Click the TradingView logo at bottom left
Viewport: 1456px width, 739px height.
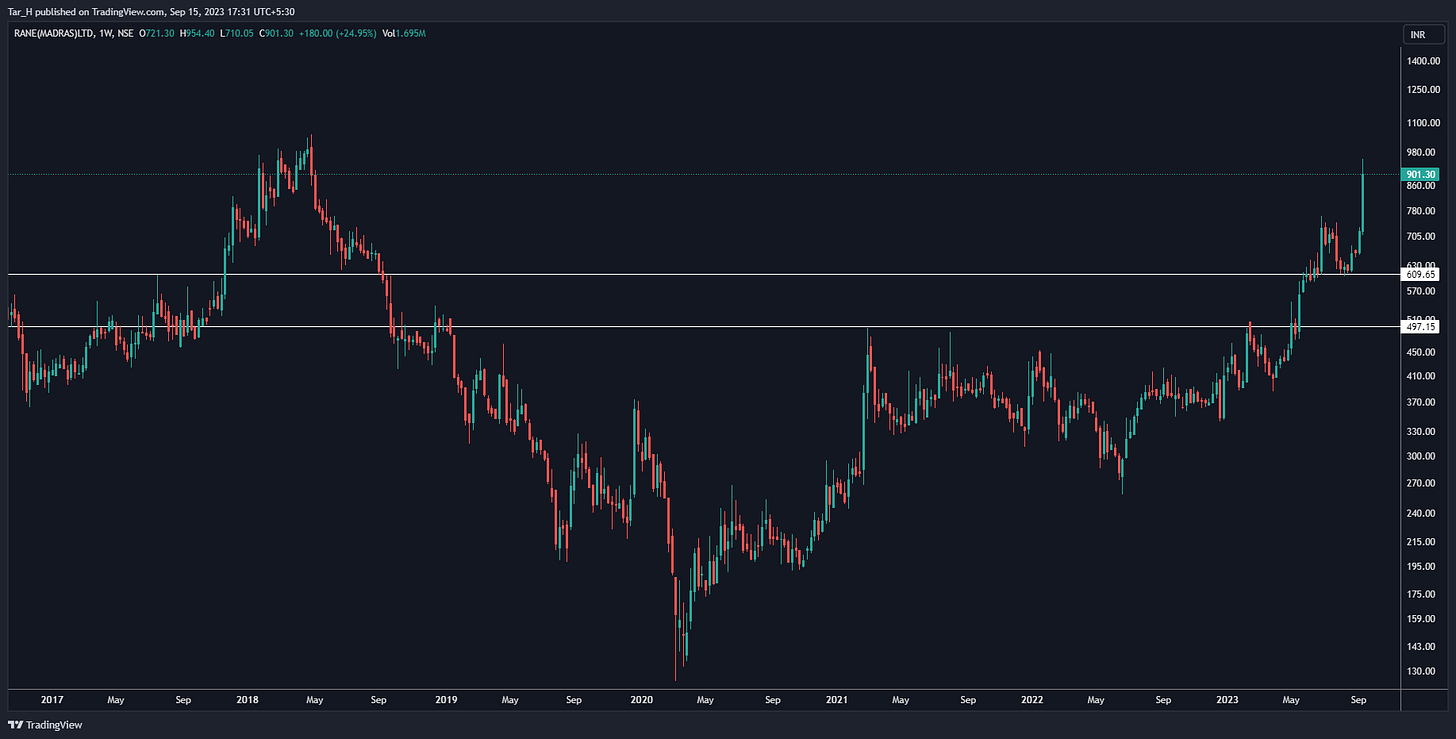point(45,725)
